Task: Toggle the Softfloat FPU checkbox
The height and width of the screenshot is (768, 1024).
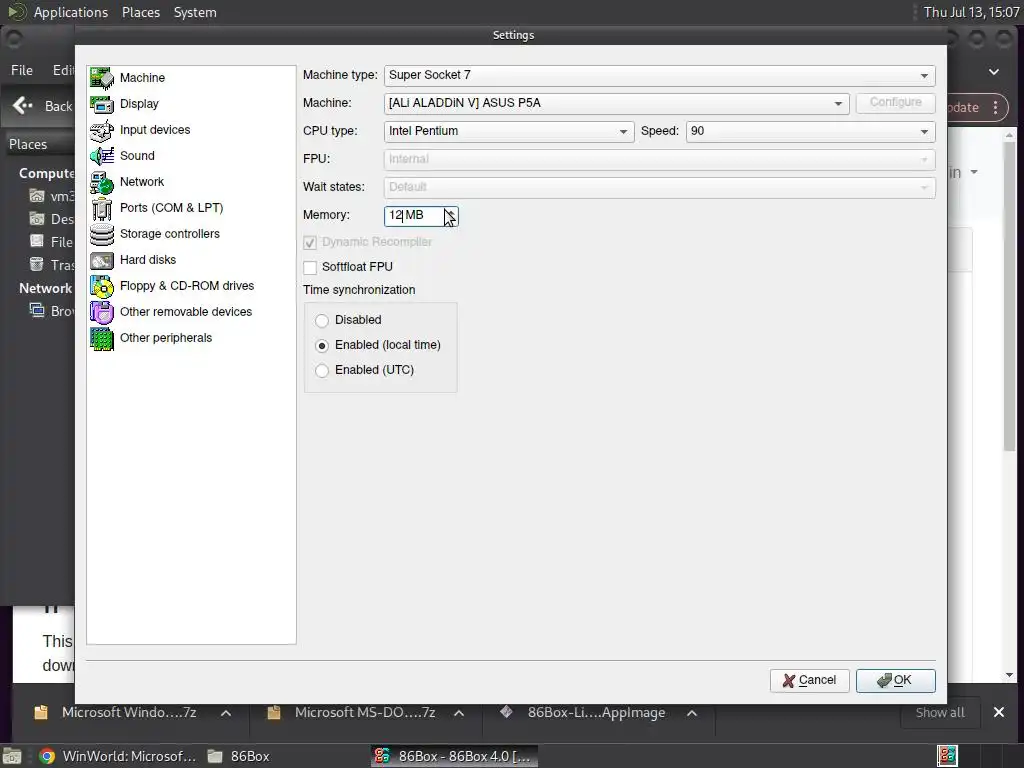Action: pyautogui.click(x=310, y=267)
